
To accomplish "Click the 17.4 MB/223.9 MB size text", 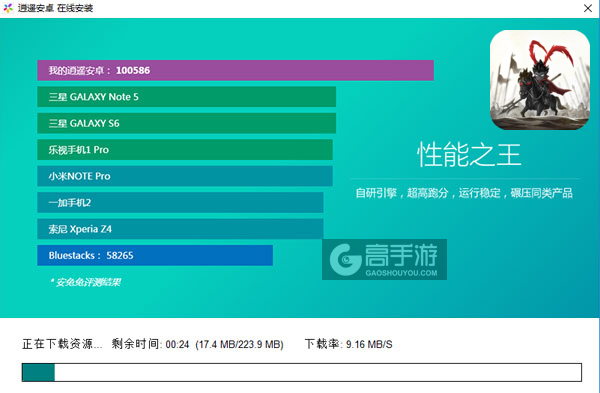I will (x=240, y=344).
